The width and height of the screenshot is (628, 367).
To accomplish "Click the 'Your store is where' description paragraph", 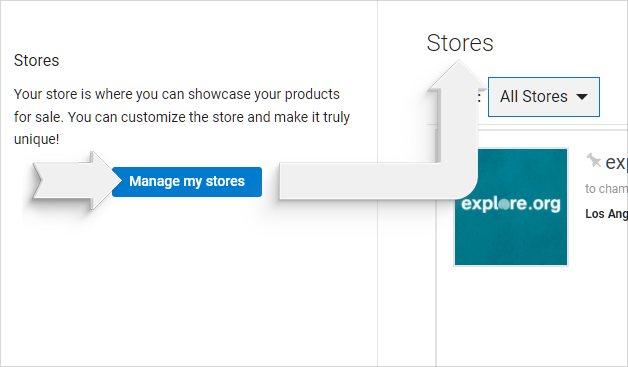I will tap(182, 117).
